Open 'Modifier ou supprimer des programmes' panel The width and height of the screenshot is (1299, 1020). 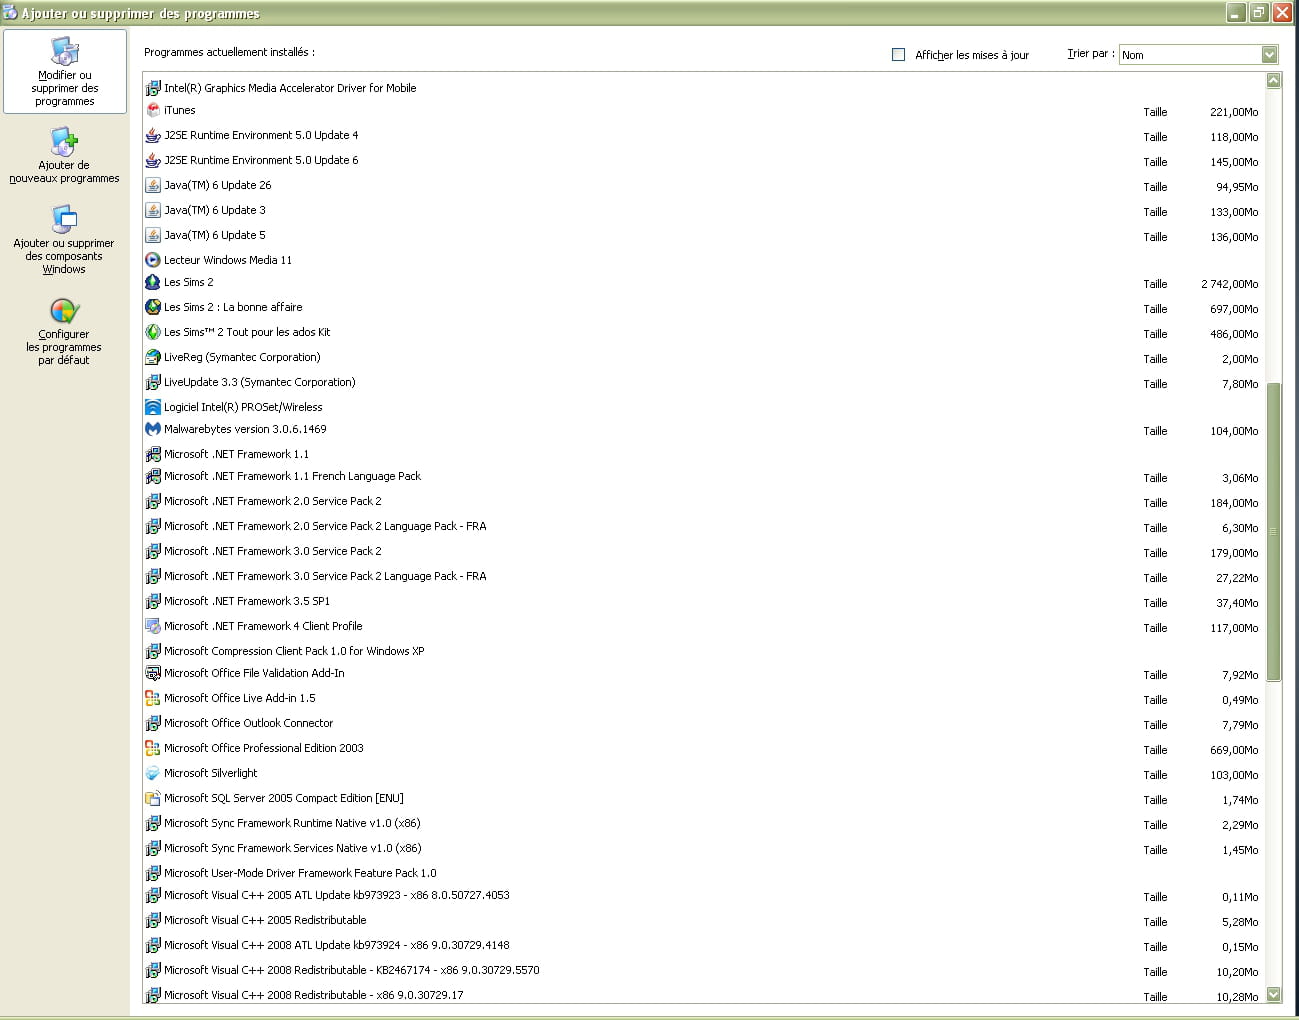pos(65,72)
